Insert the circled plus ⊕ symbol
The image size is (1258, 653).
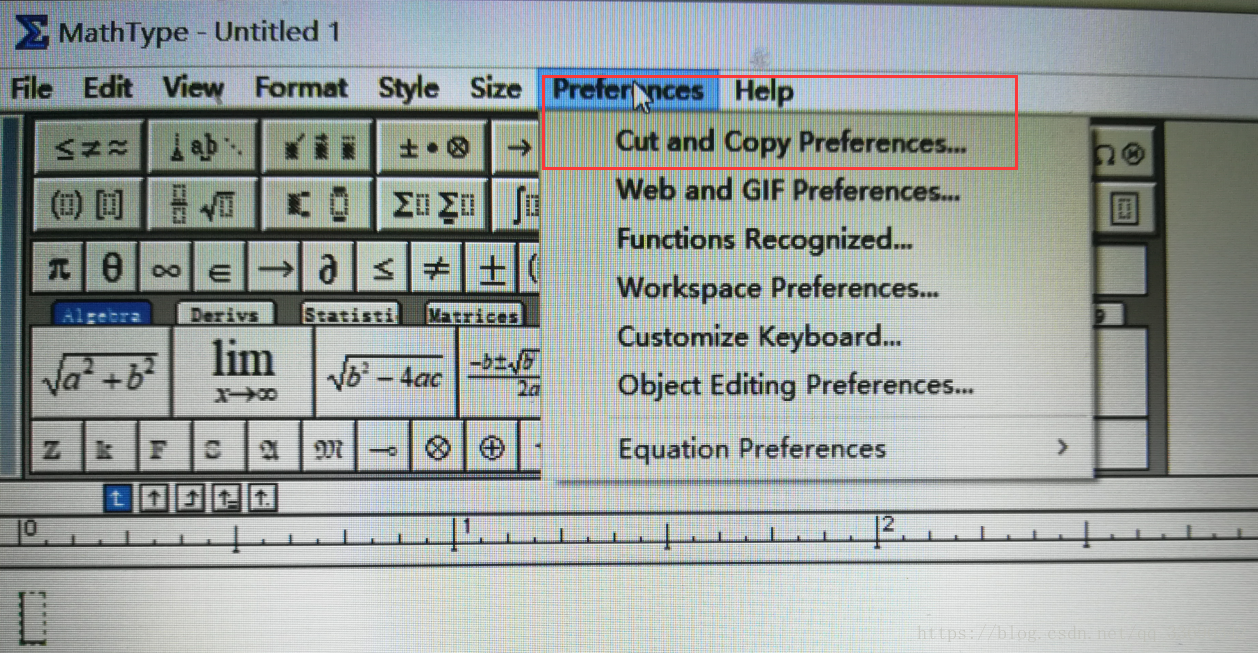coord(491,448)
